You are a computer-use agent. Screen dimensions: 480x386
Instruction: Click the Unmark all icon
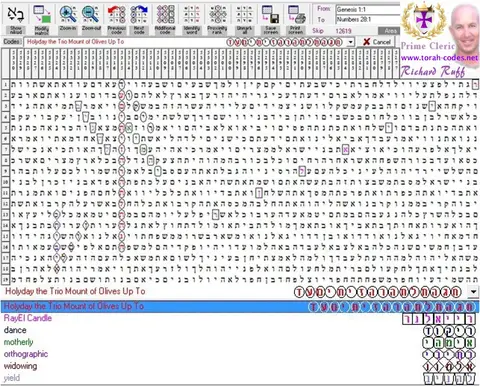click(244, 19)
